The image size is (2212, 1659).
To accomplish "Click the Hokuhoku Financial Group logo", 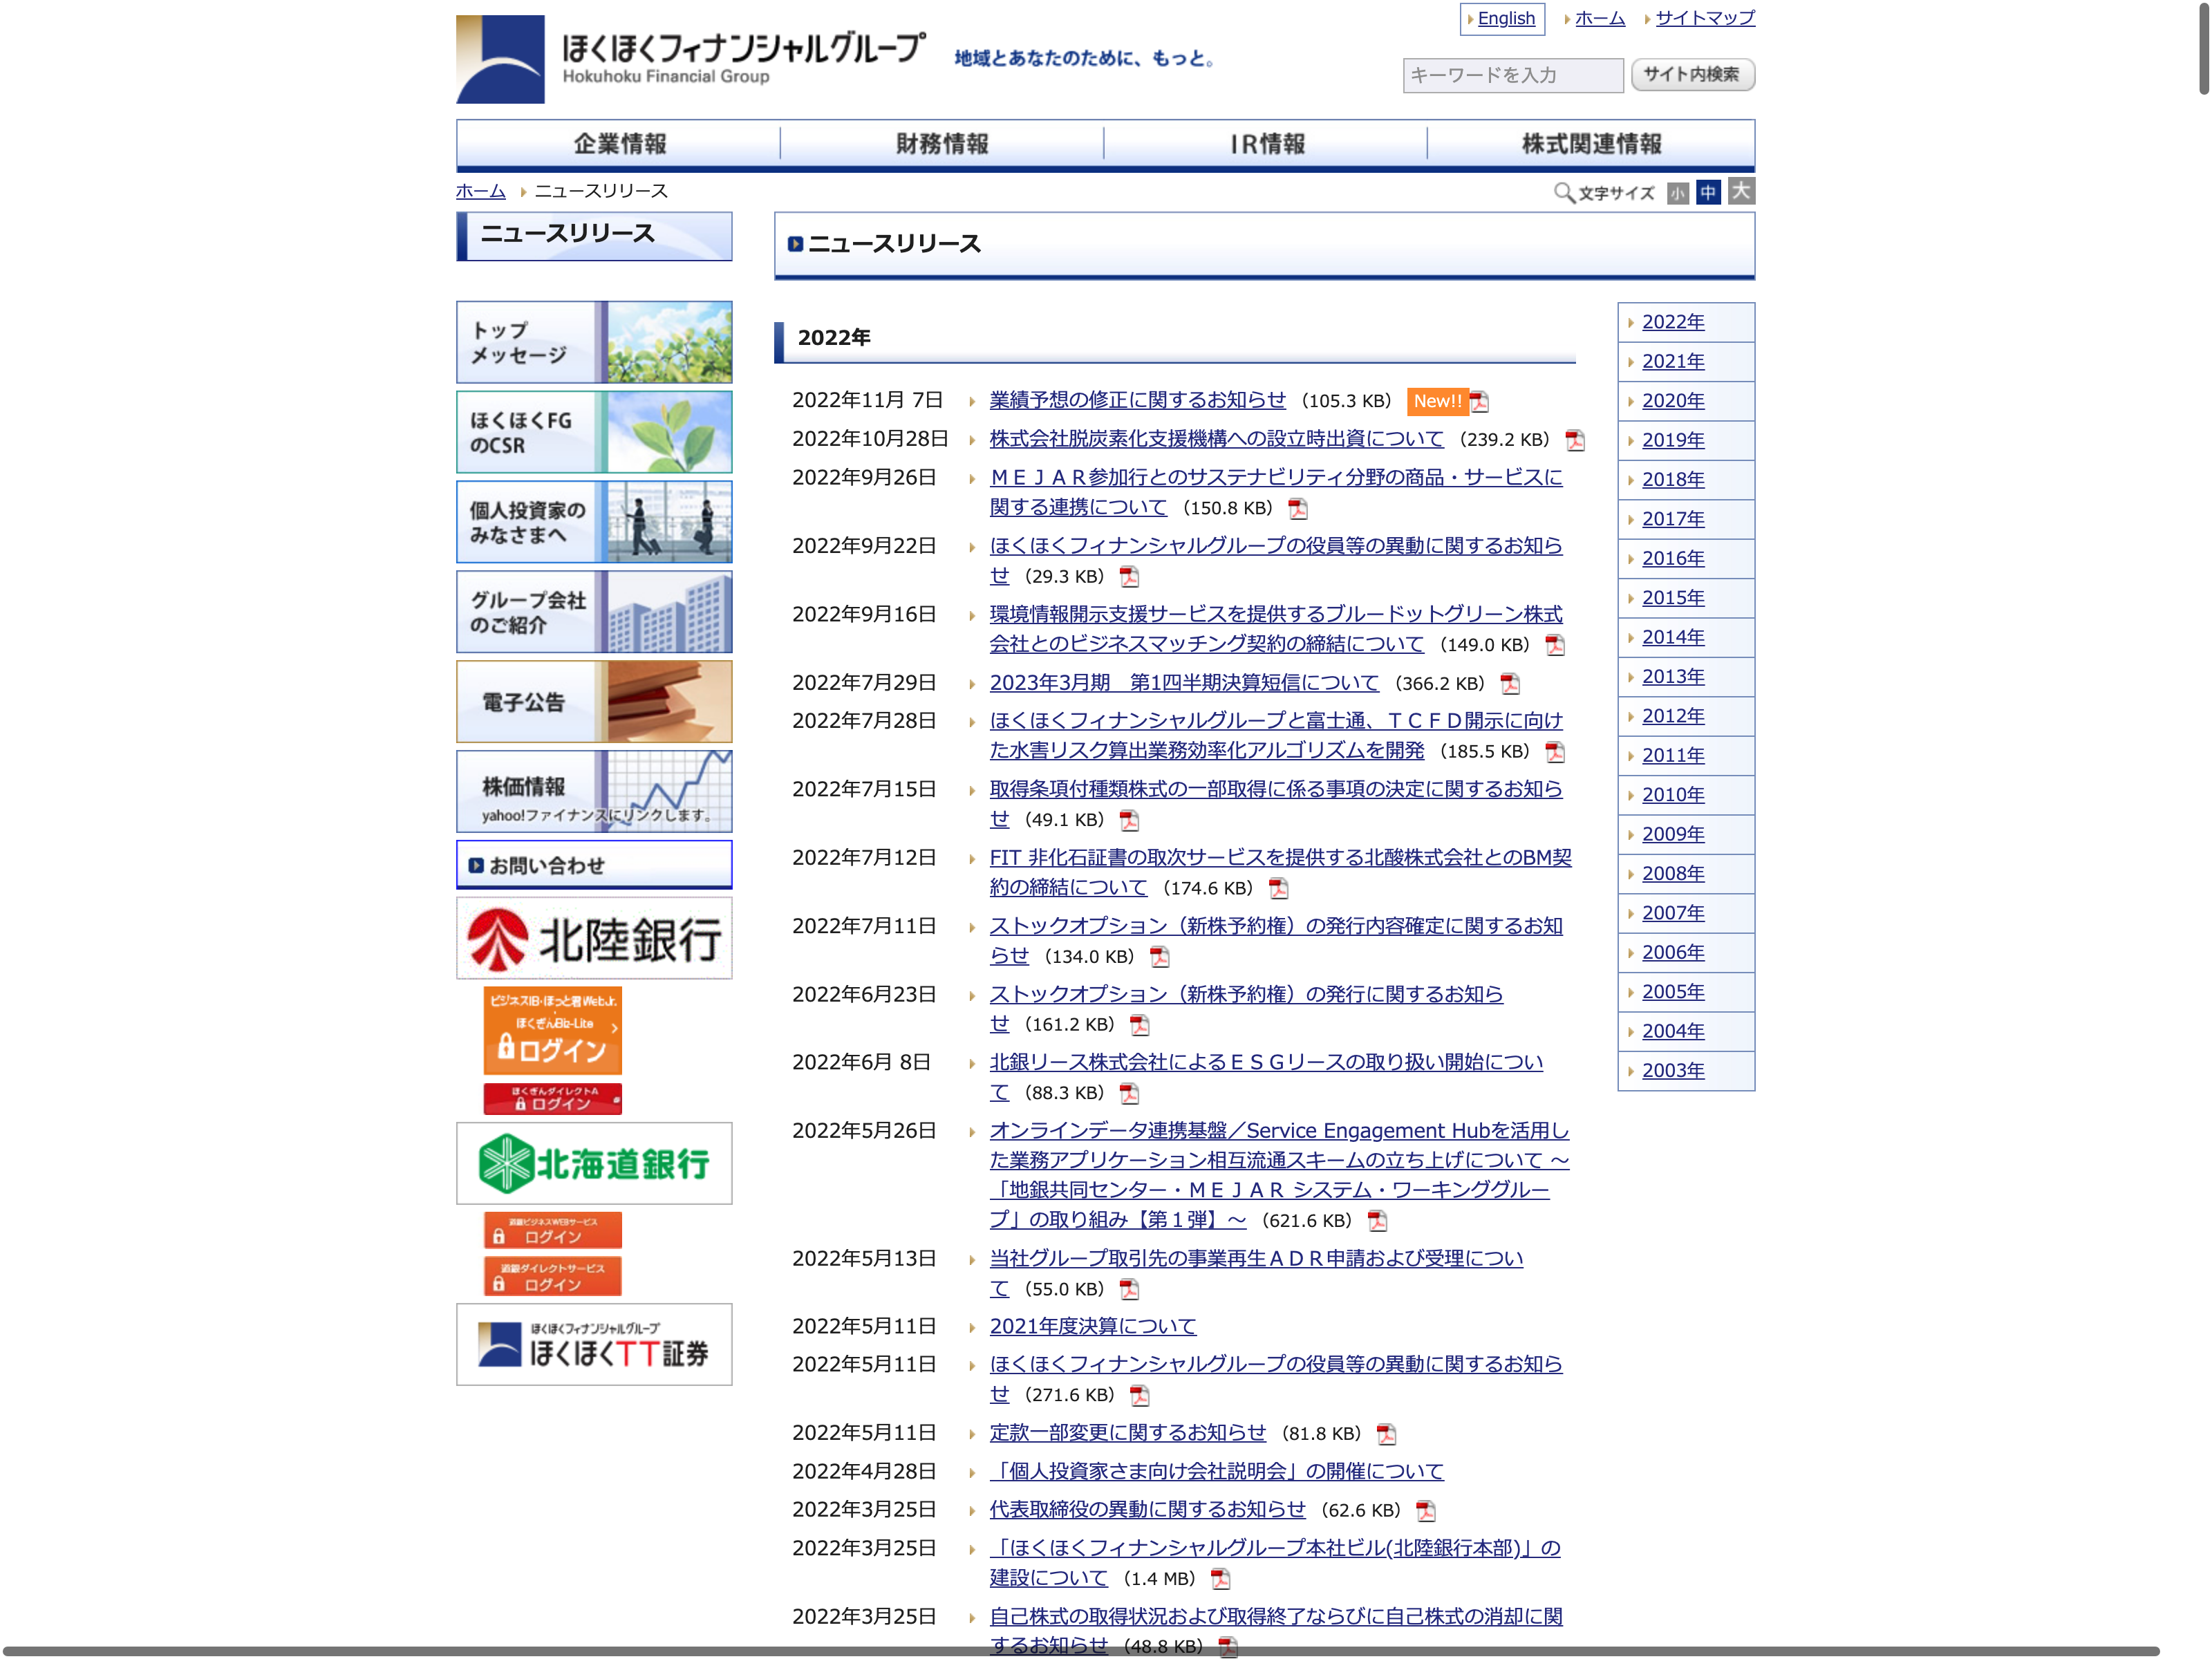I will 690,59.
